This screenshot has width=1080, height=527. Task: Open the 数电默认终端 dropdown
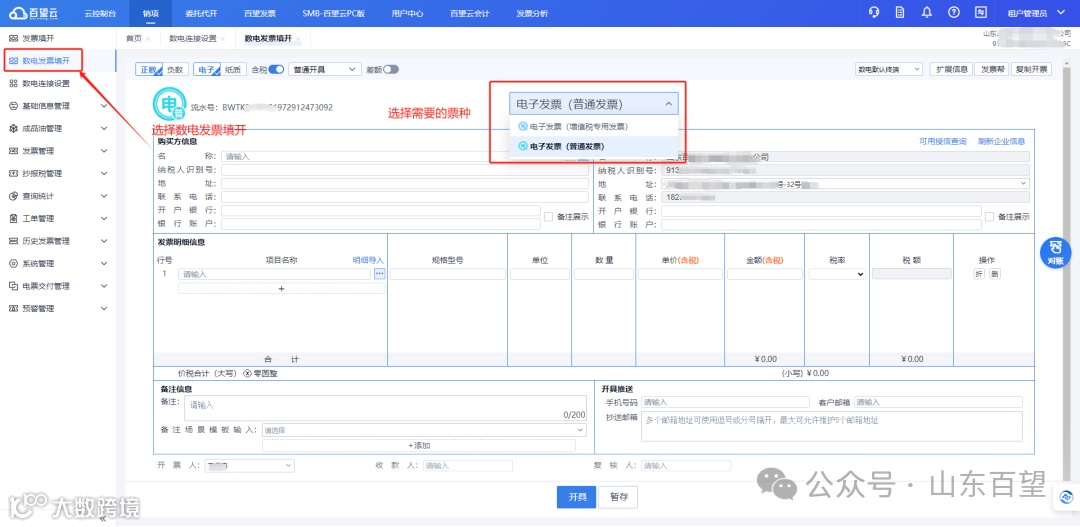[888, 70]
